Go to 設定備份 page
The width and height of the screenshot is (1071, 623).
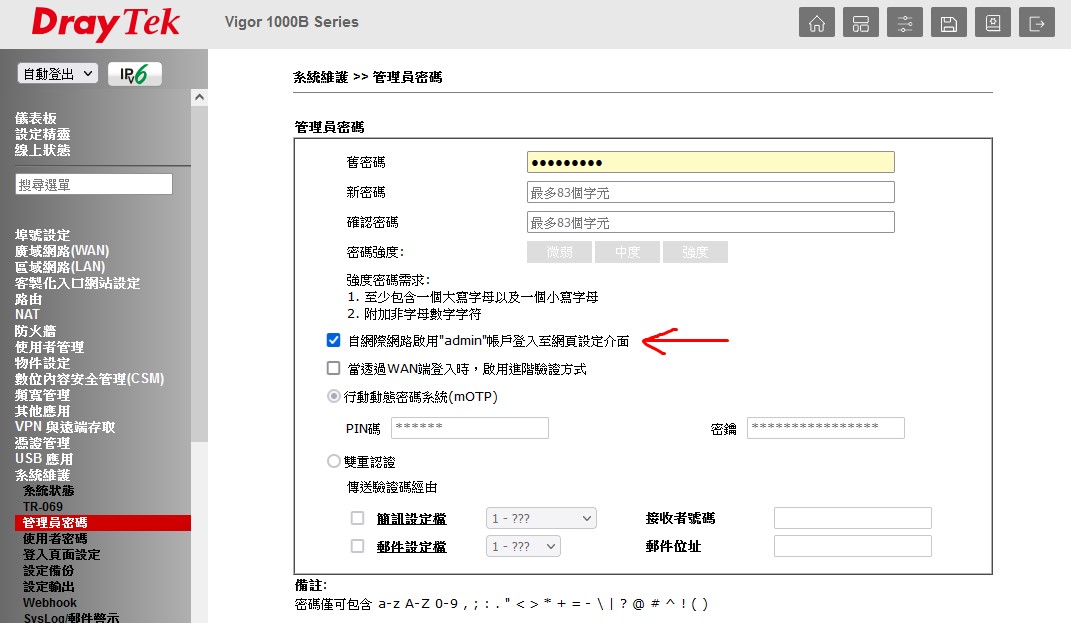point(48,571)
